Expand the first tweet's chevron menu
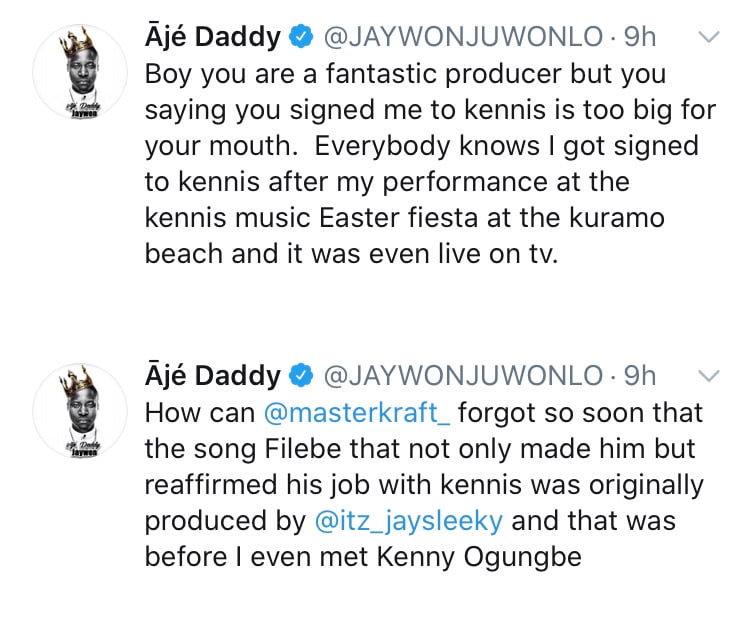The width and height of the screenshot is (750, 637). coord(707,39)
